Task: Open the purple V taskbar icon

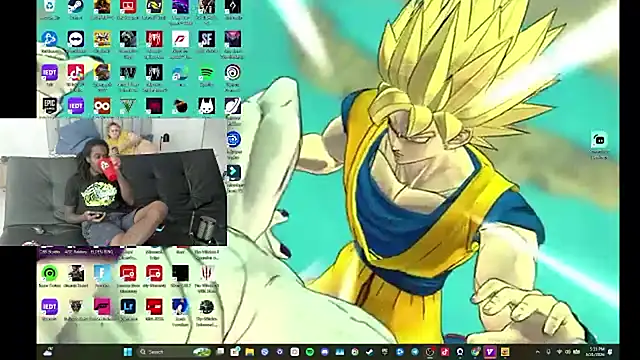Action: (490, 352)
